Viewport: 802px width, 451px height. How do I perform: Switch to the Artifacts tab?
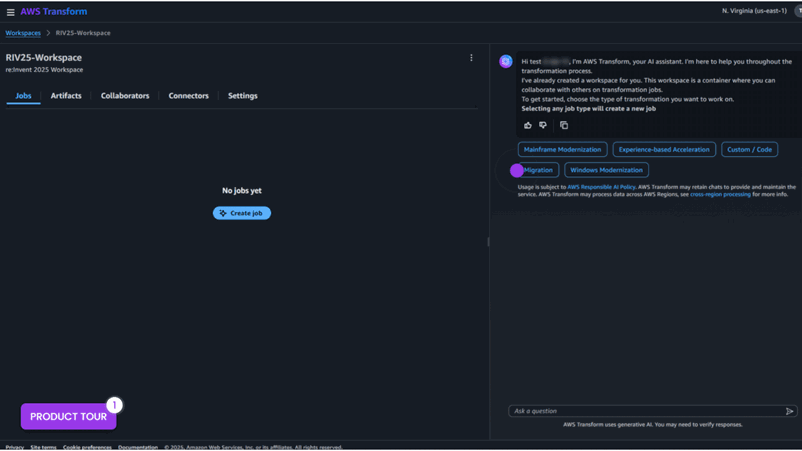point(66,96)
